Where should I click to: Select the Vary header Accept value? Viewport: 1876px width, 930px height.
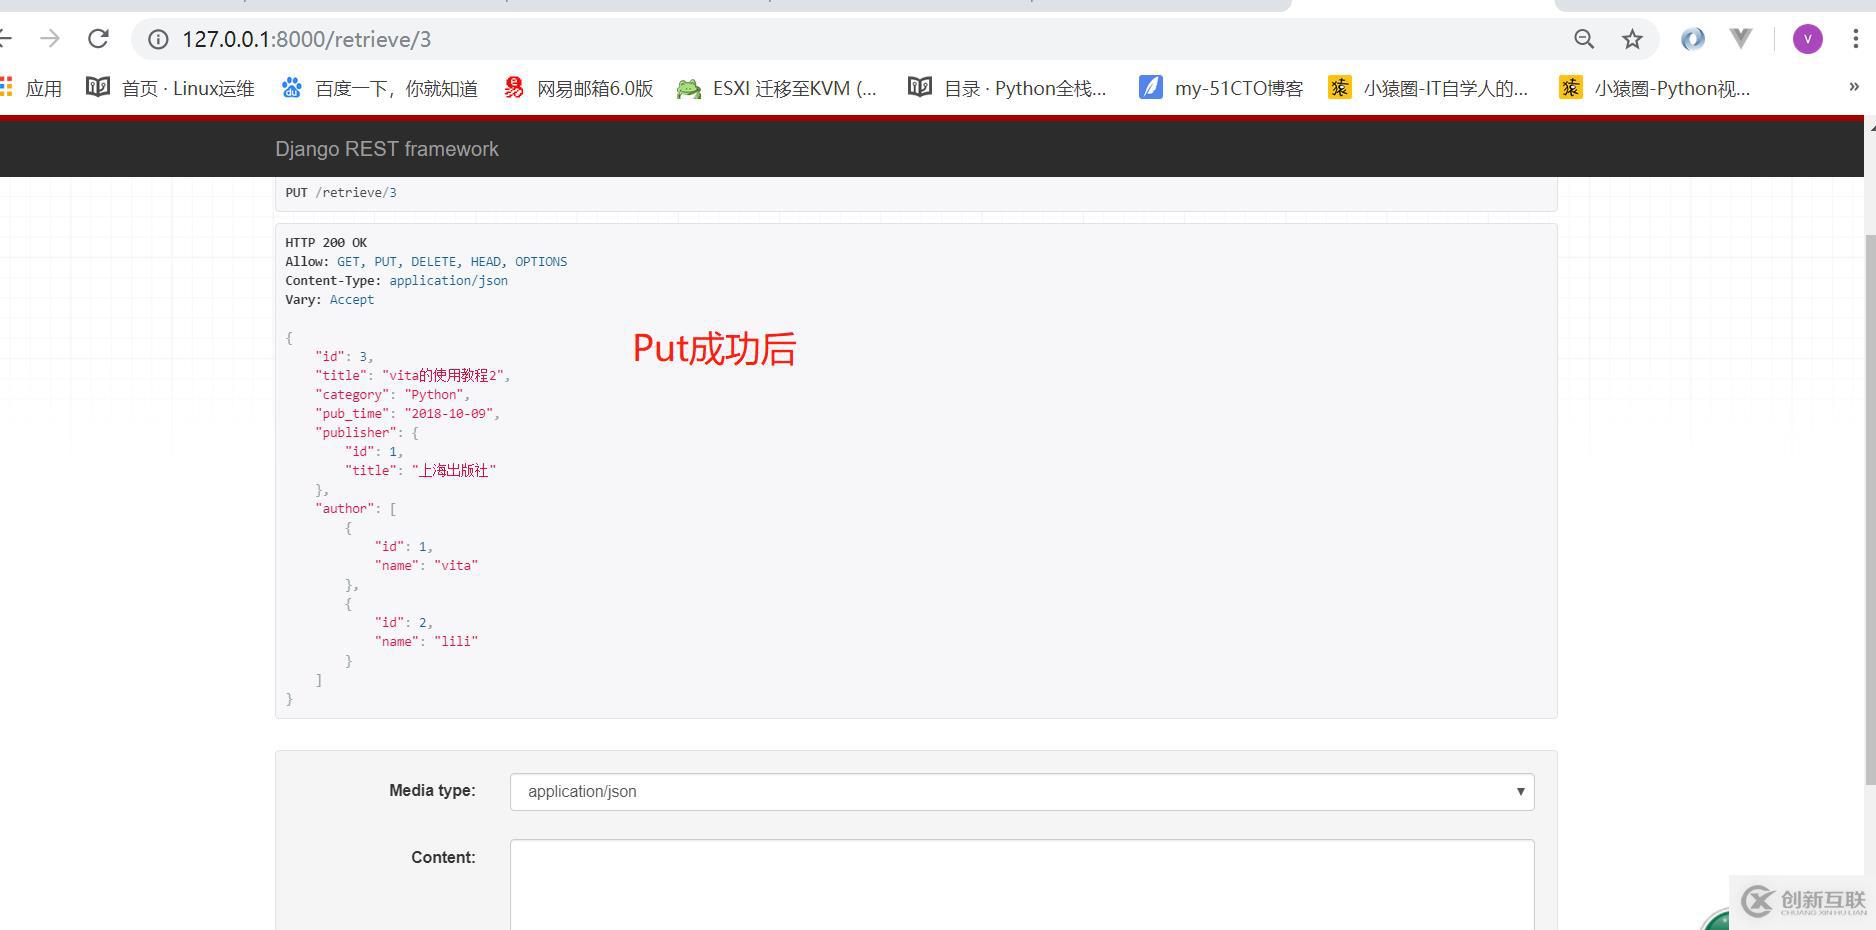[352, 299]
